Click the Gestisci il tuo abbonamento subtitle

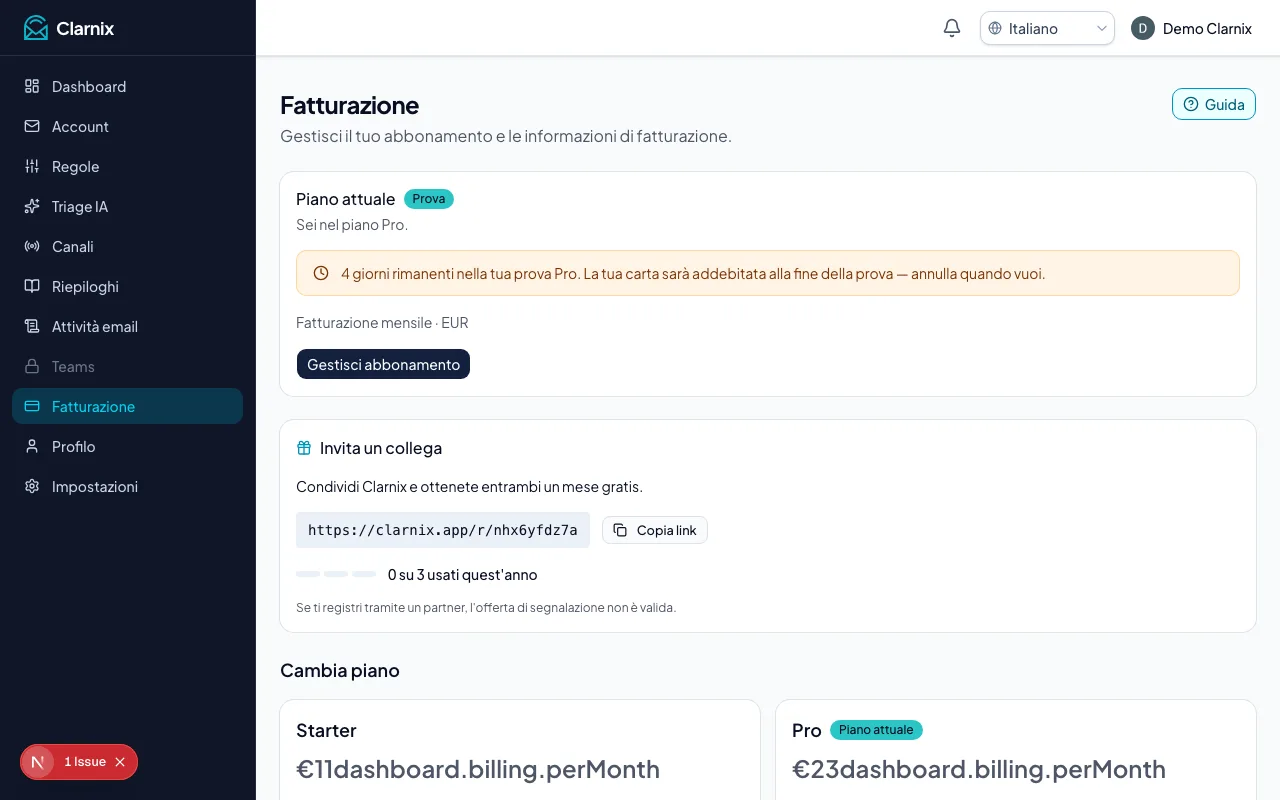tap(506, 136)
